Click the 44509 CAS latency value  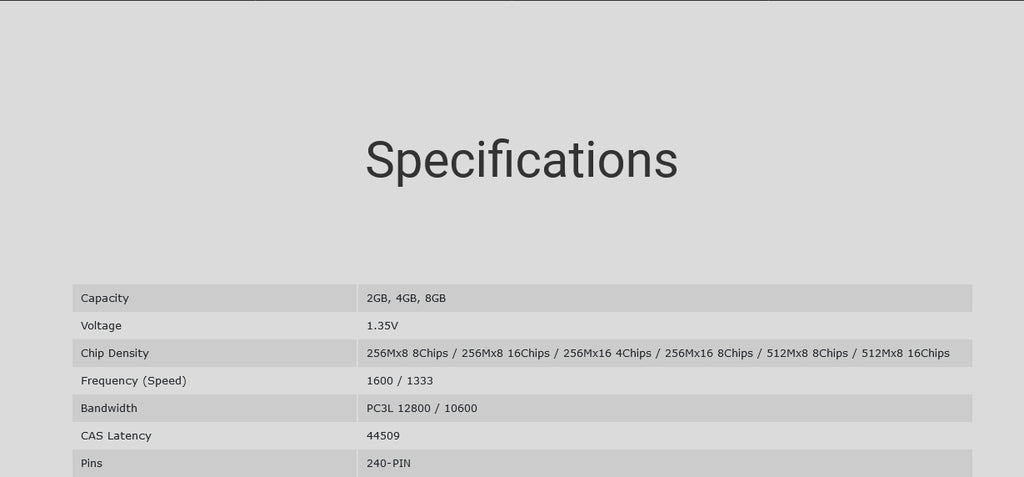[383, 436]
